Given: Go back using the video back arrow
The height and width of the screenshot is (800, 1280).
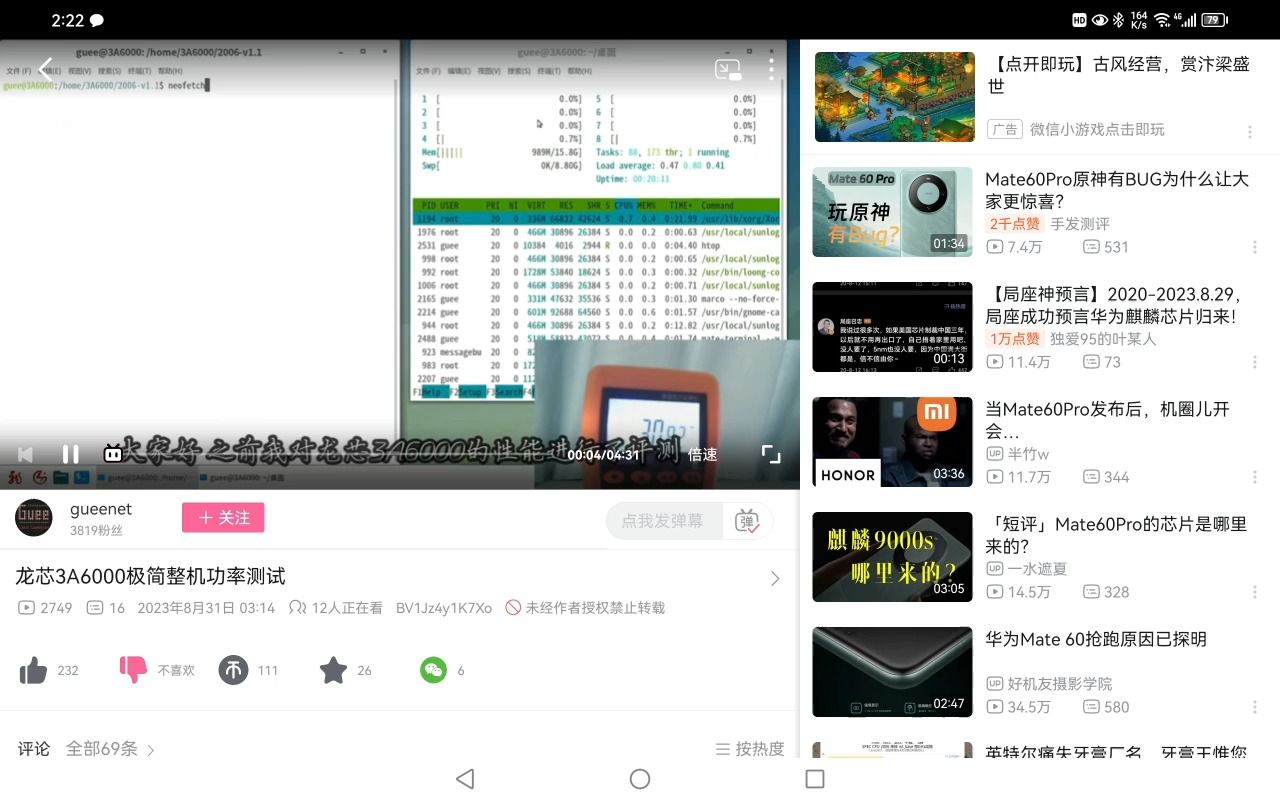Looking at the screenshot, I should [x=45, y=69].
